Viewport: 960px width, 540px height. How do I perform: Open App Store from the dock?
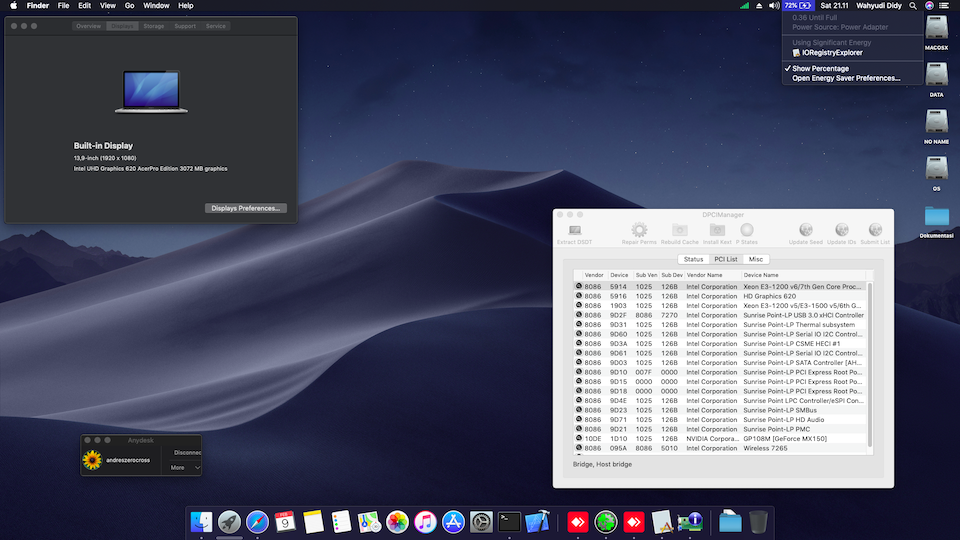pyautogui.click(x=453, y=522)
